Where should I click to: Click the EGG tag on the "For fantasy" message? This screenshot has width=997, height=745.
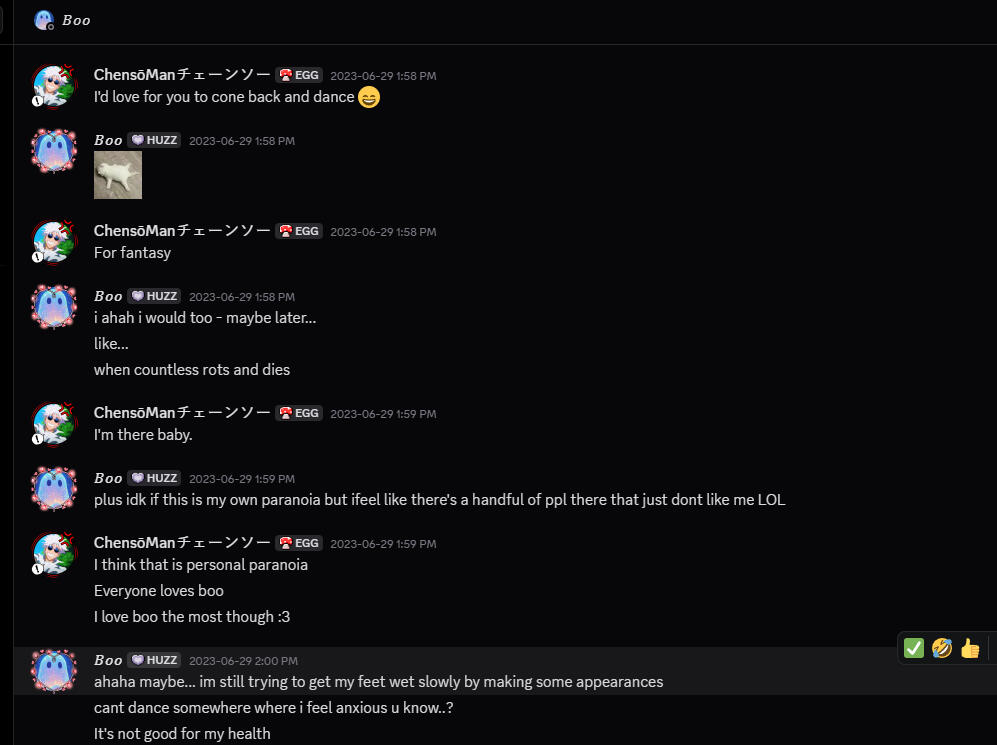coord(299,231)
